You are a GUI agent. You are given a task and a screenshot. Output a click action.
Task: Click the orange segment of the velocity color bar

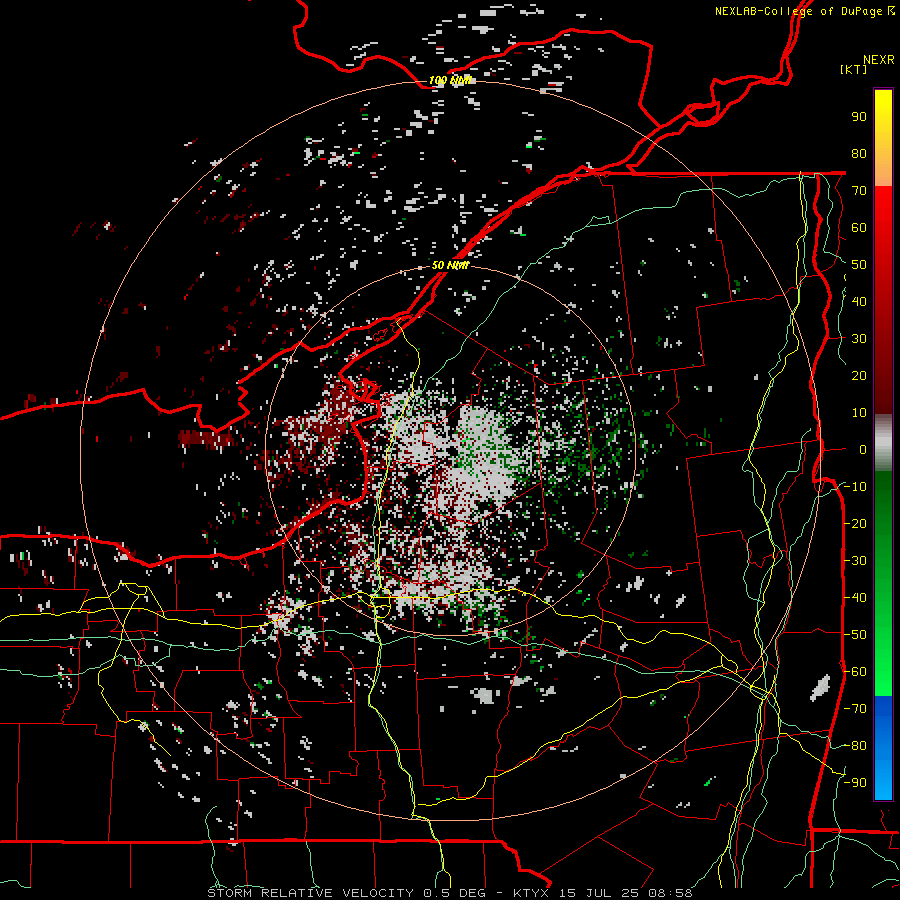click(x=883, y=168)
